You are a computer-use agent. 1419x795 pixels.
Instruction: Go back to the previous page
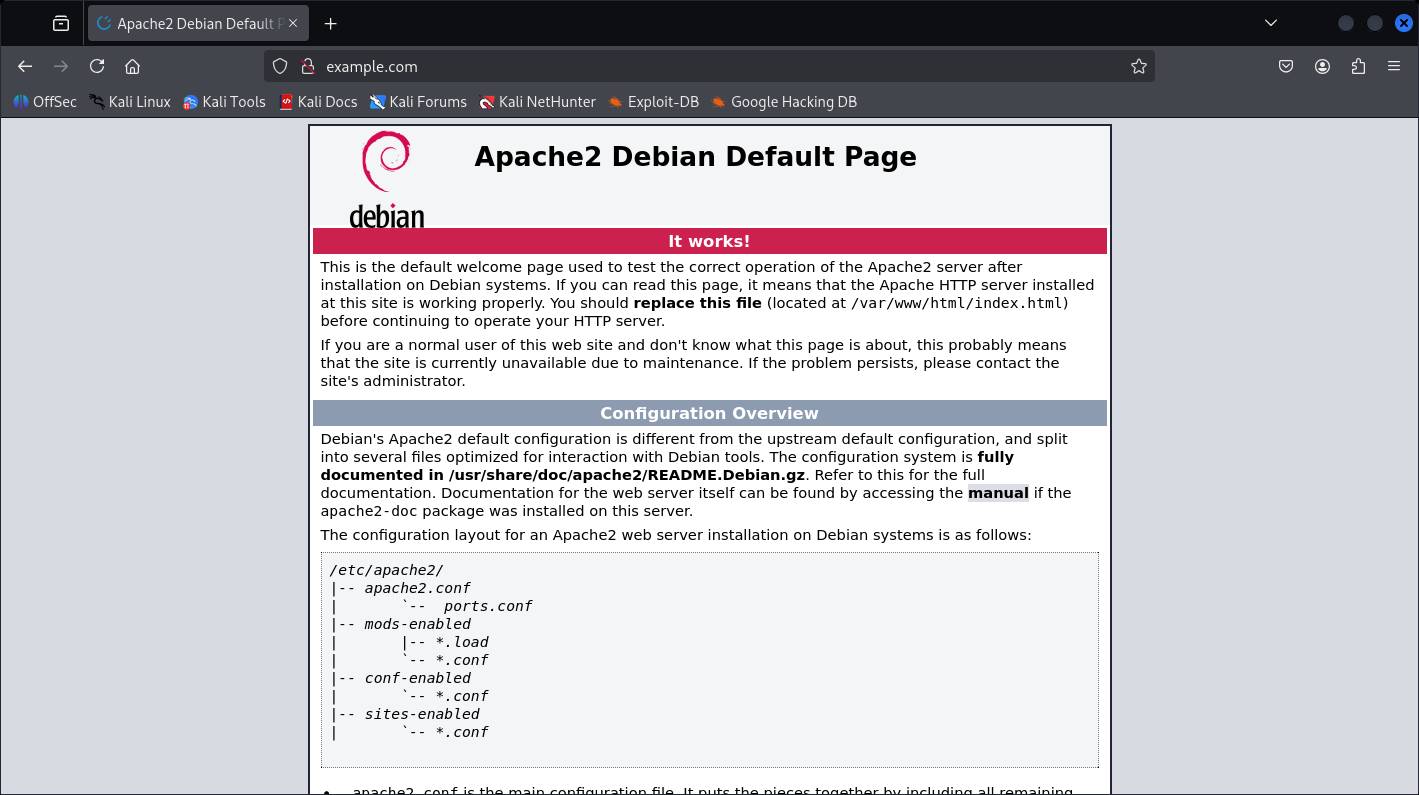point(25,66)
